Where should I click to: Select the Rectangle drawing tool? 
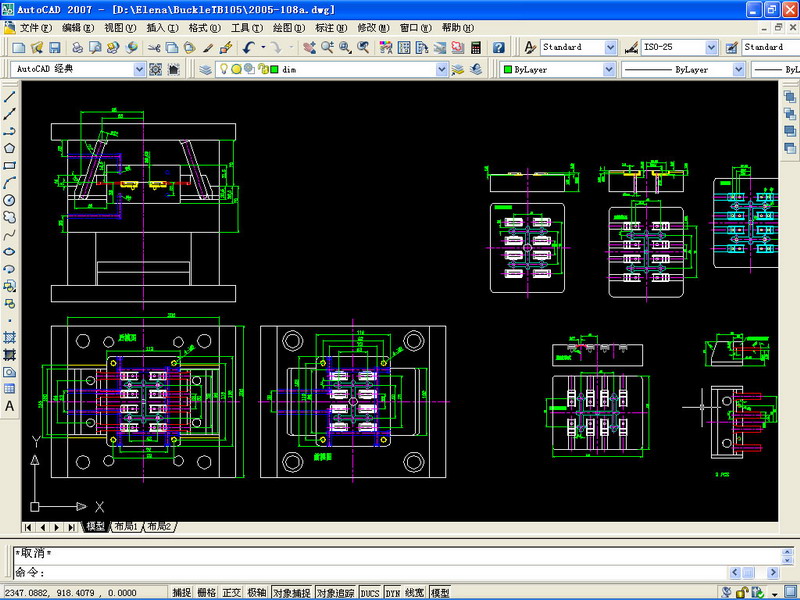tap(9, 165)
